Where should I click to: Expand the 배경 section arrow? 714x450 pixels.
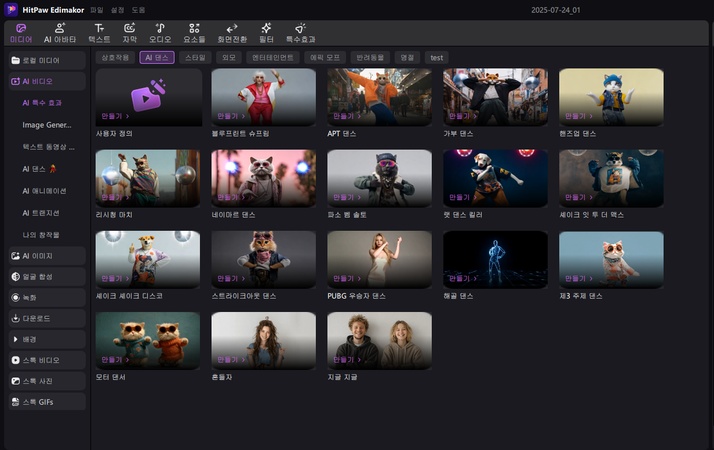15,339
